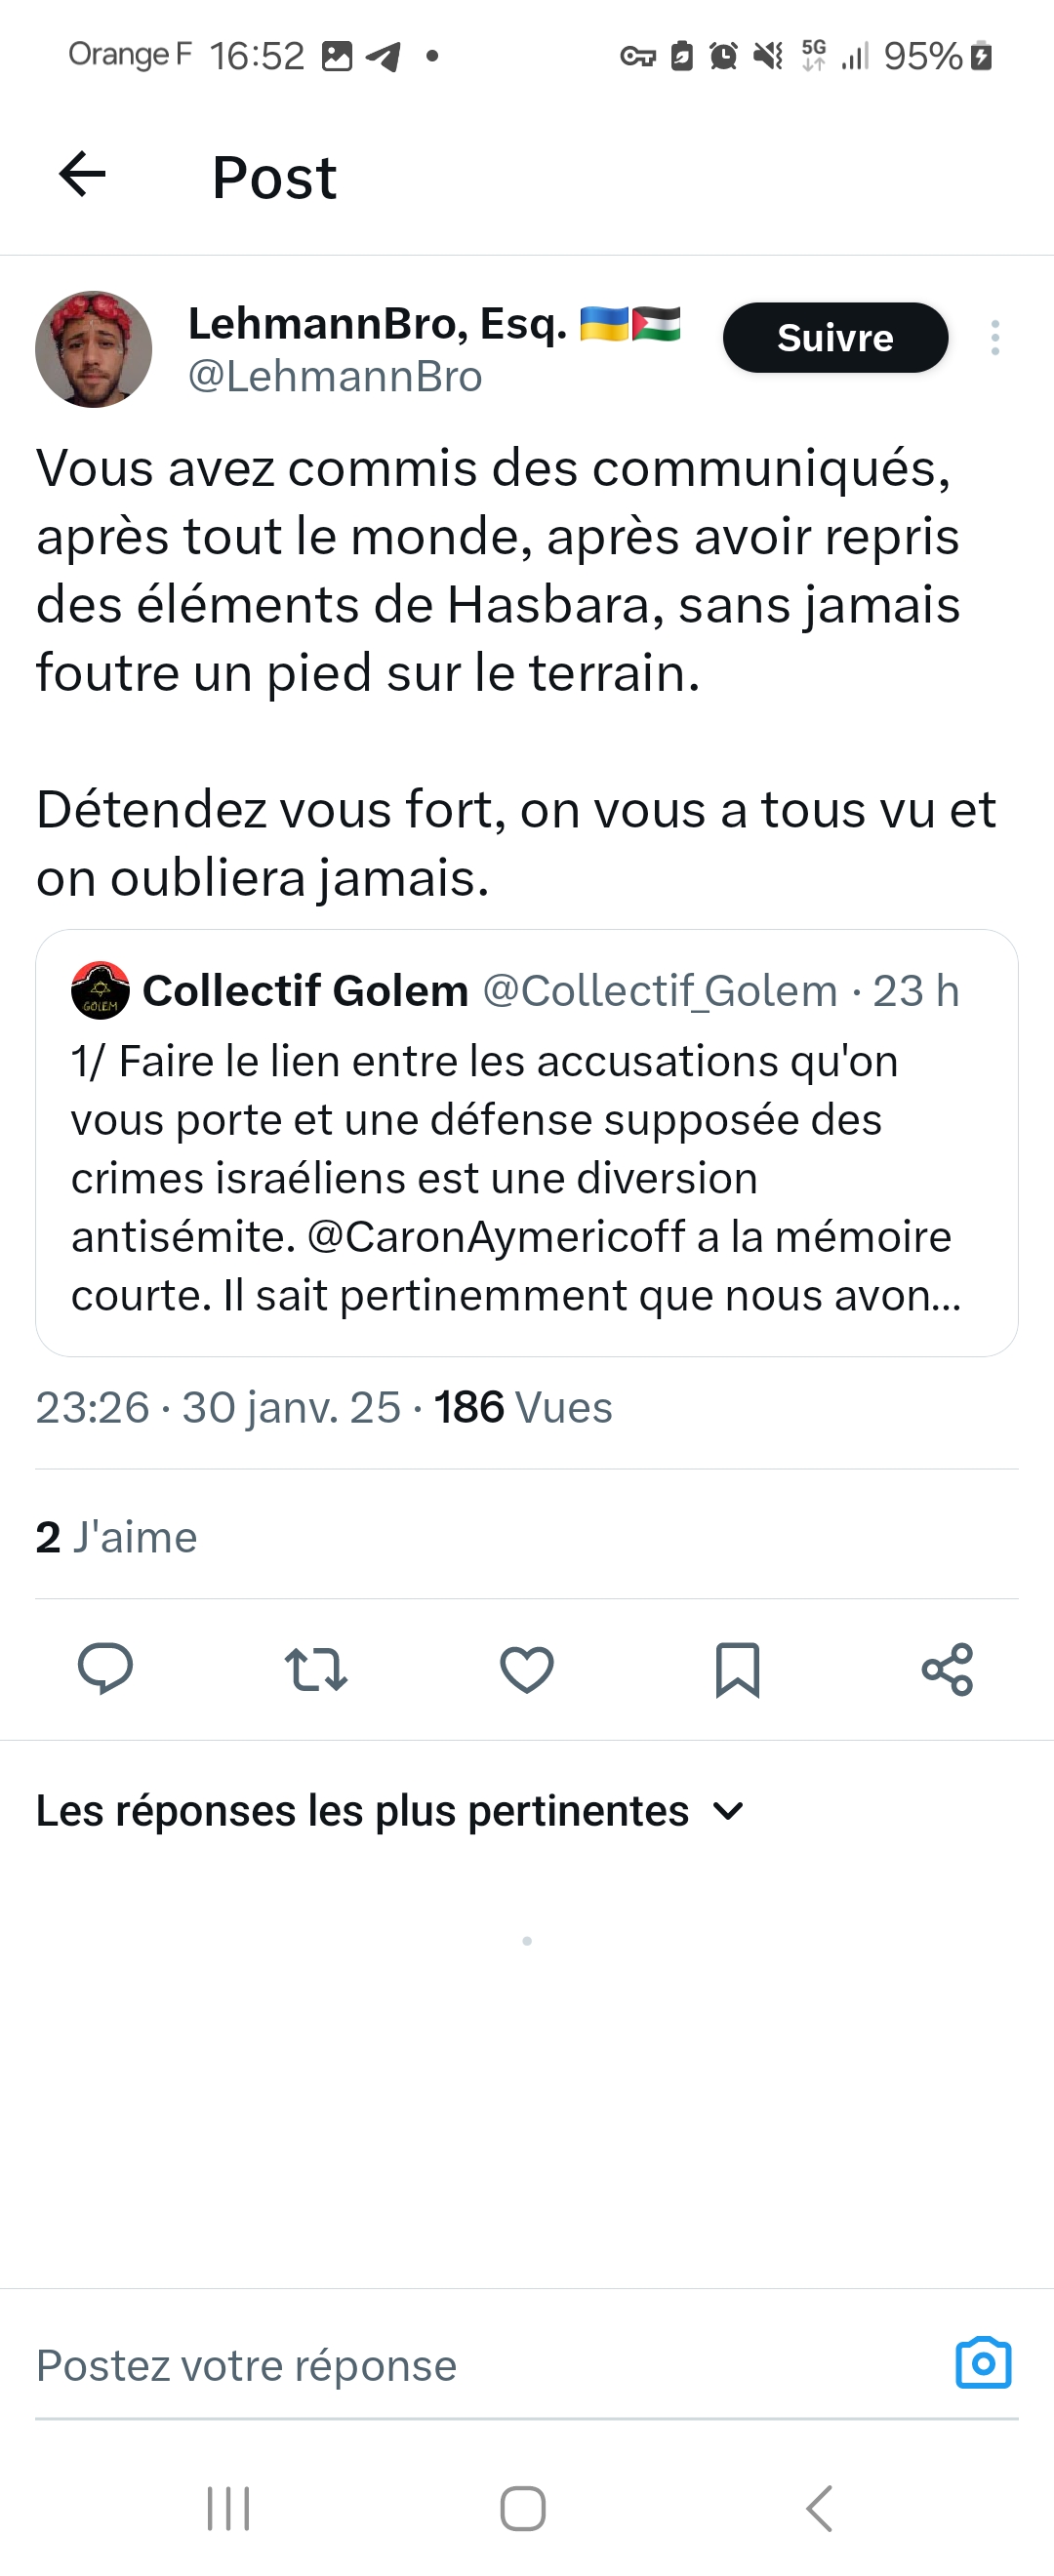Like the post with the heart icon
The width and height of the screenshot is (1054, 2576).
[527, 1669]
